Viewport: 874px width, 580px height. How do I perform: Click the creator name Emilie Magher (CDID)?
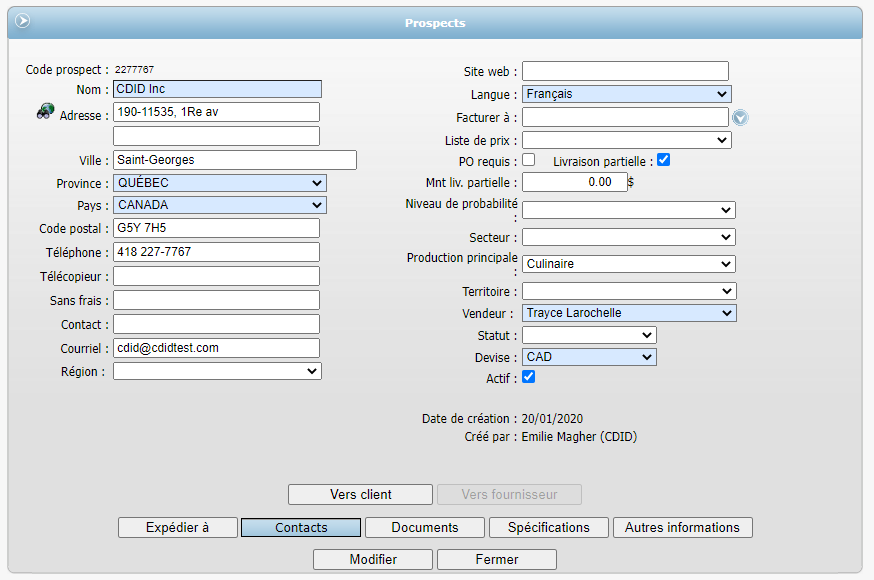pos(579,437)
